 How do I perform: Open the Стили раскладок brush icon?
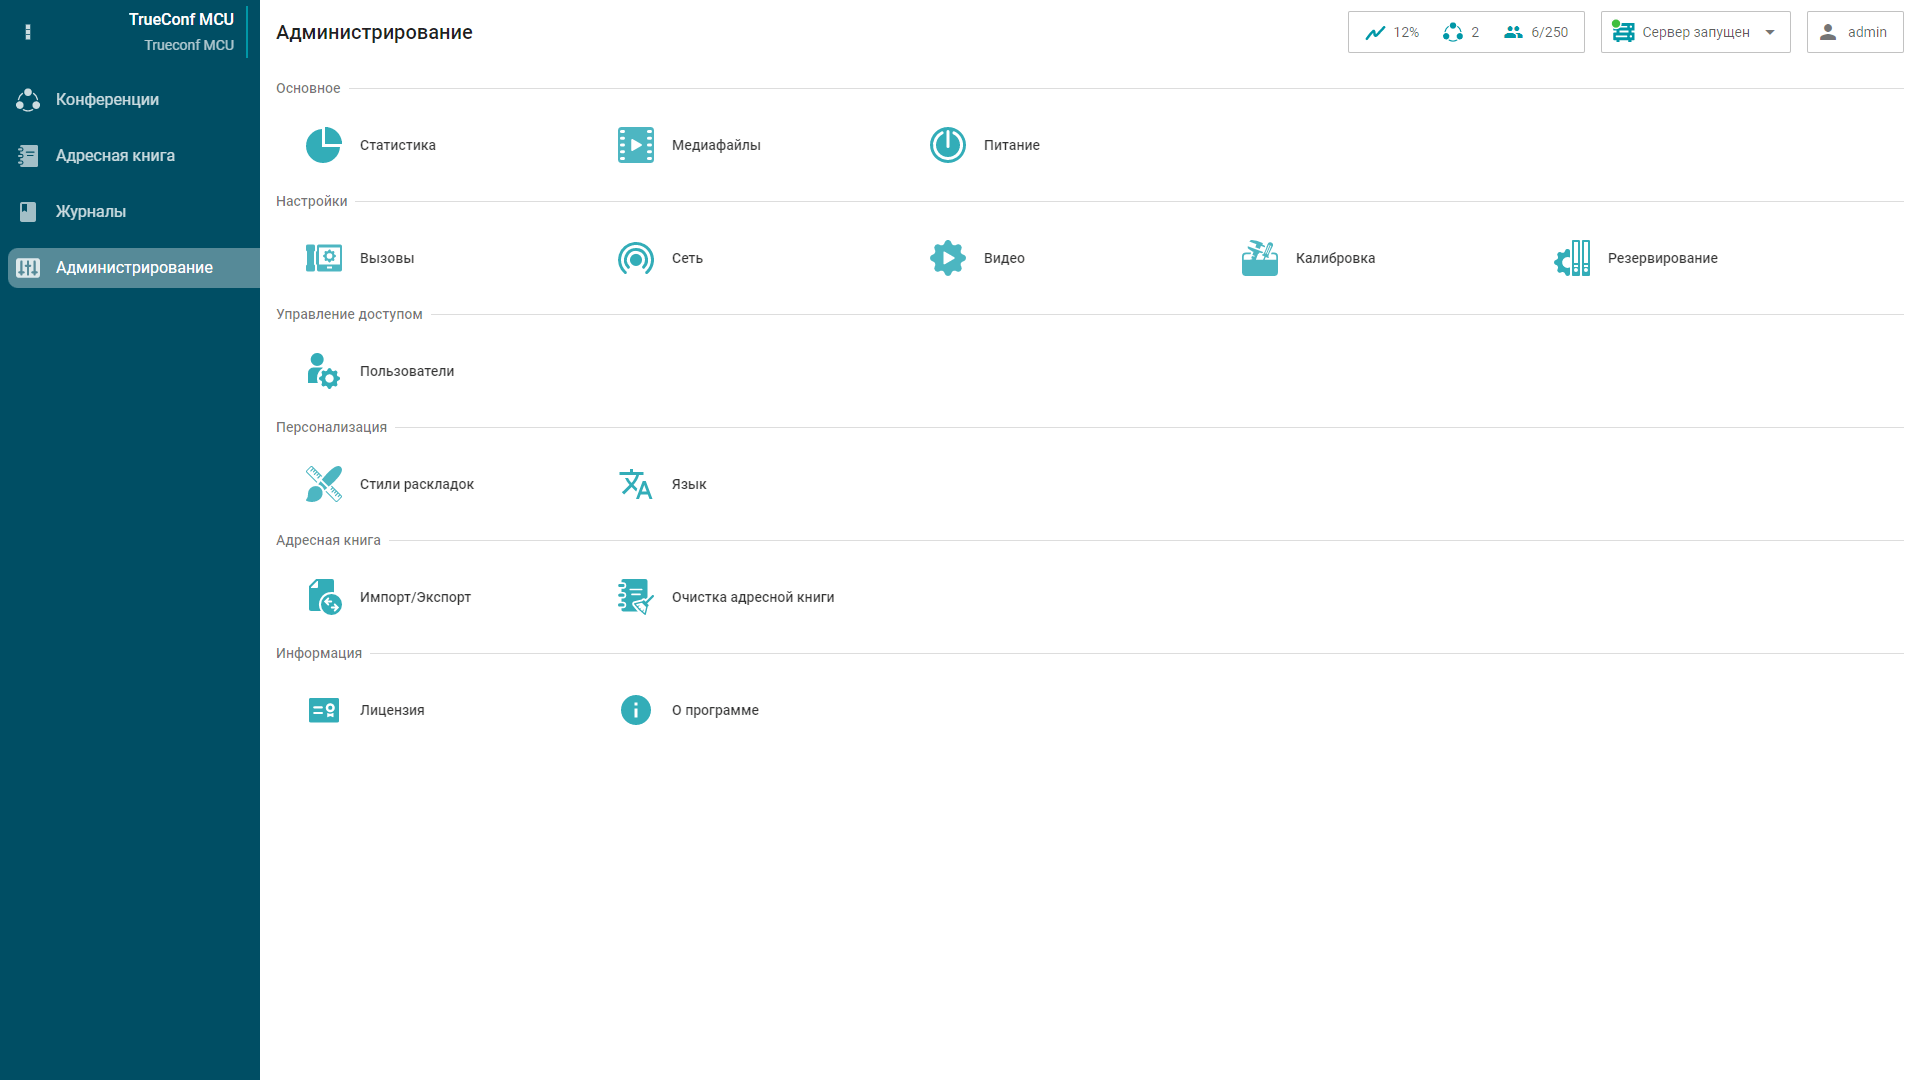click(323, 484)
